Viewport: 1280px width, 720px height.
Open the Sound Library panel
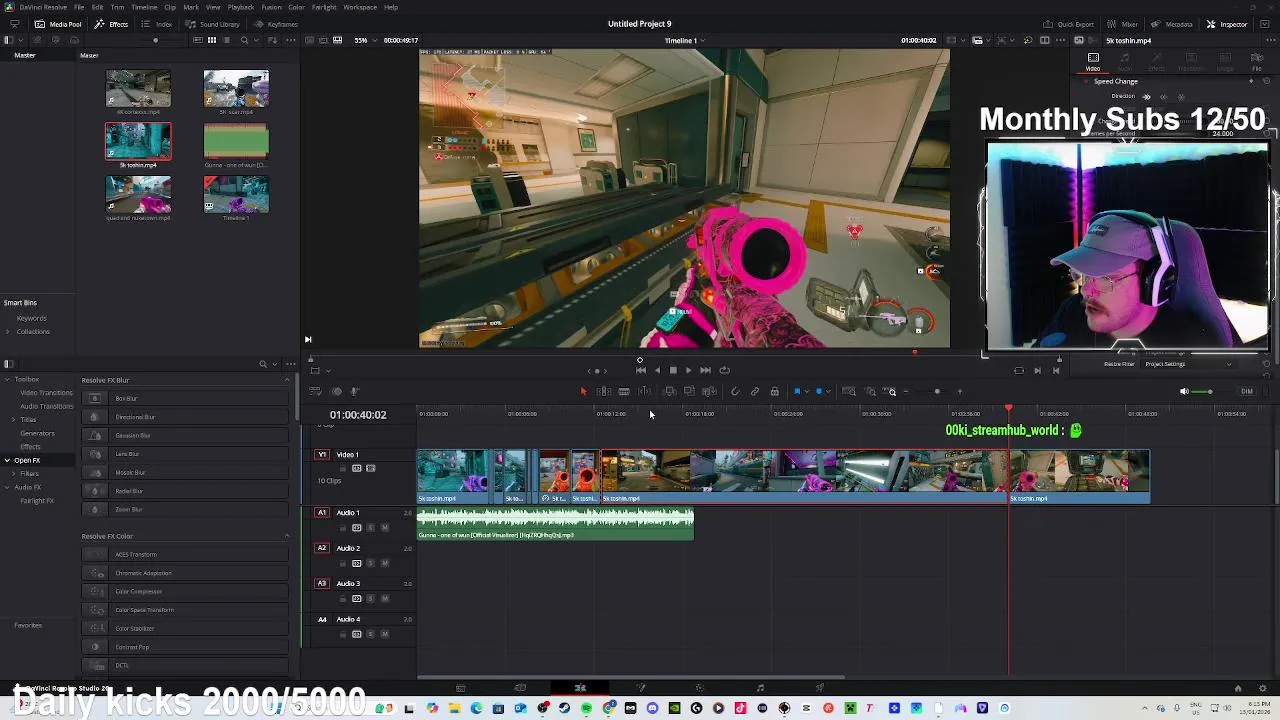coord(213,24)
